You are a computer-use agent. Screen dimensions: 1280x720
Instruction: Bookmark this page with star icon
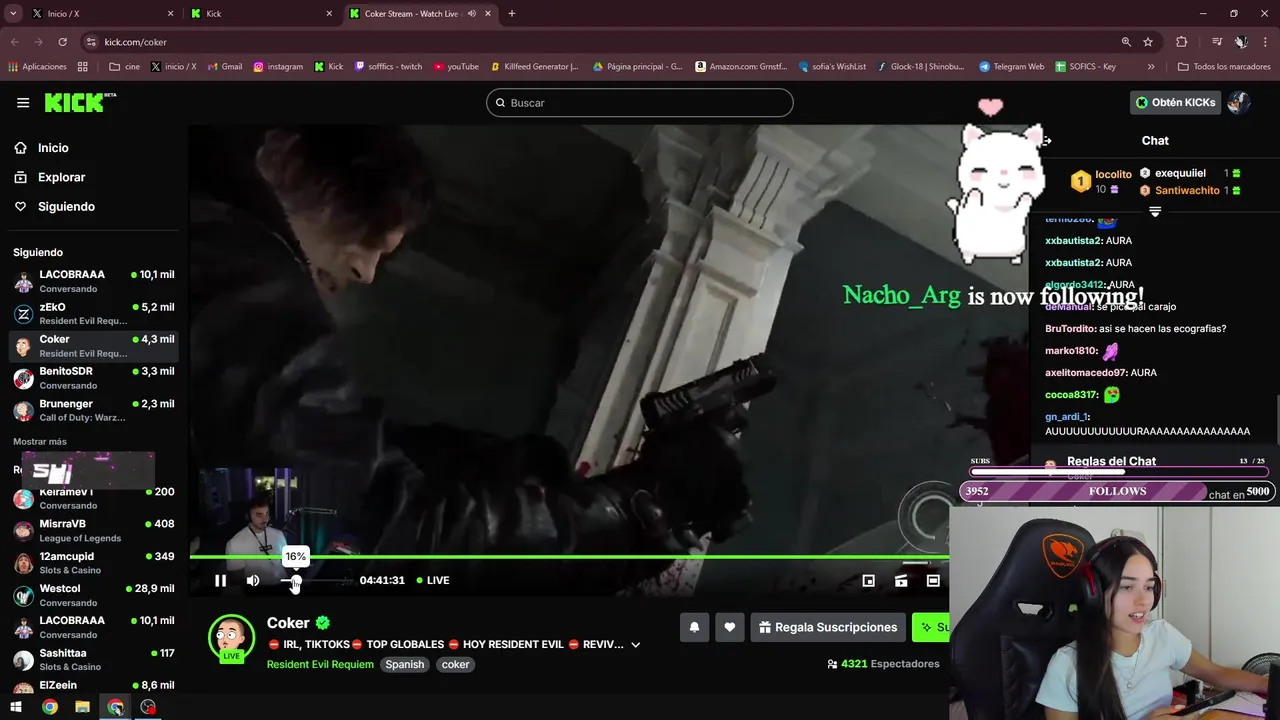(1148, 42)
